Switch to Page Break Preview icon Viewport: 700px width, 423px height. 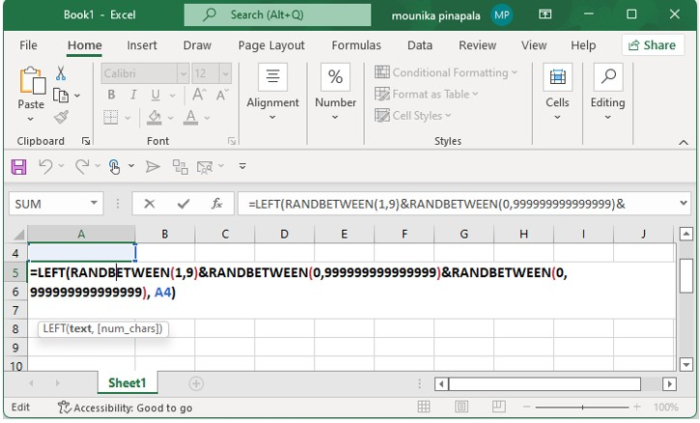tap(498, 406)
